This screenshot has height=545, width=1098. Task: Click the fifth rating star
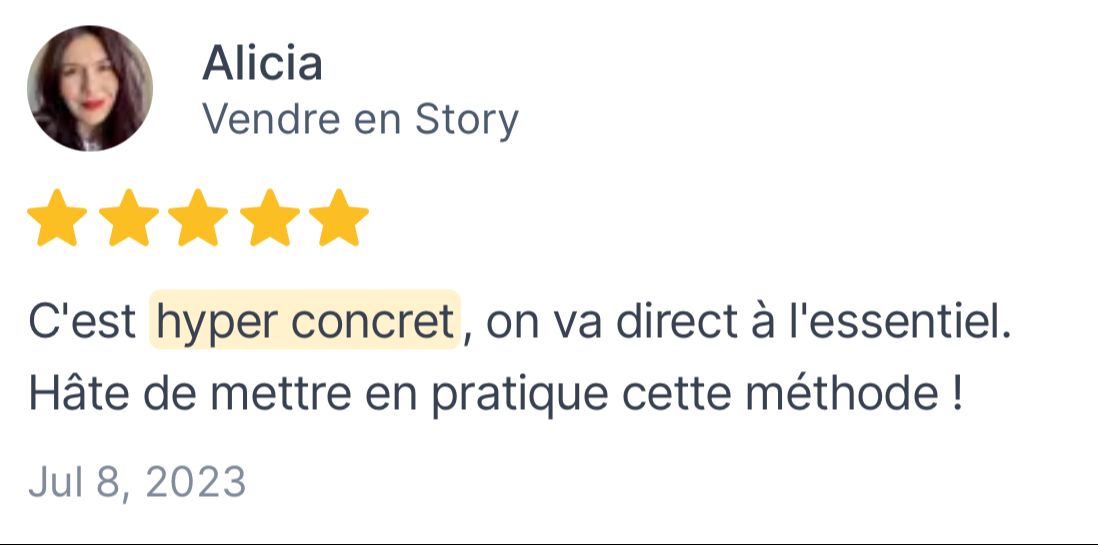coord(339,217)
